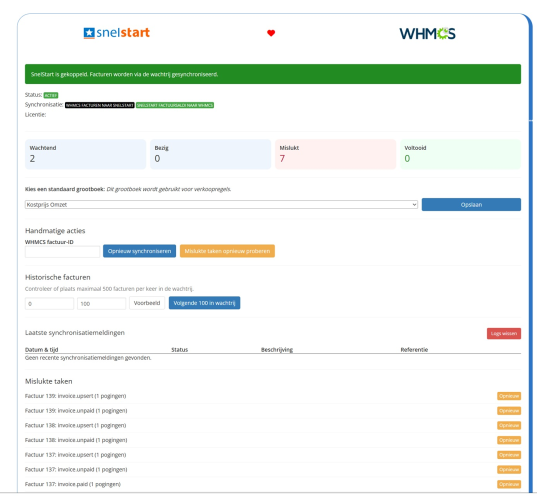Click the Licentie label
537x502 pixels.
point(35,115)
